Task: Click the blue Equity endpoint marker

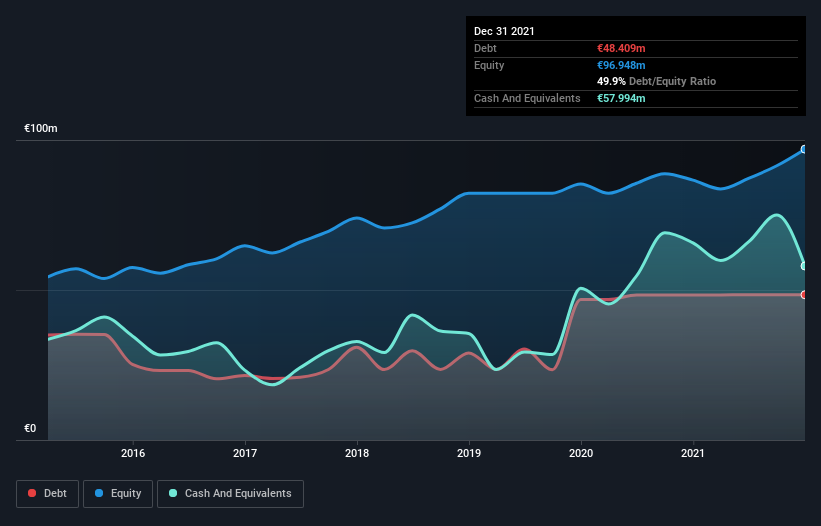Action: point(804,149)
